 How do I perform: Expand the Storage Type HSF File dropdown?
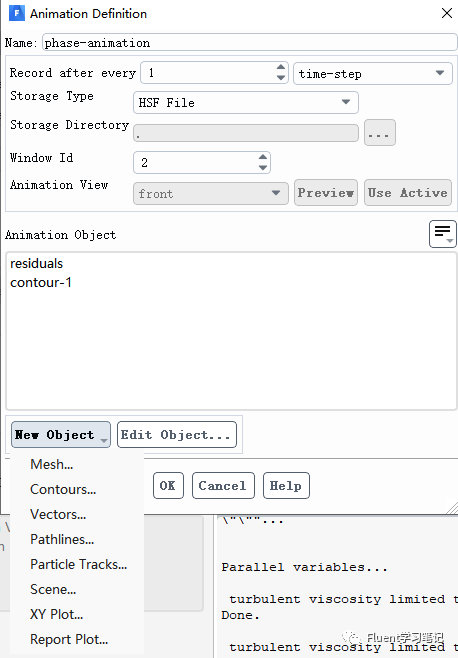(x=246, y=102)
